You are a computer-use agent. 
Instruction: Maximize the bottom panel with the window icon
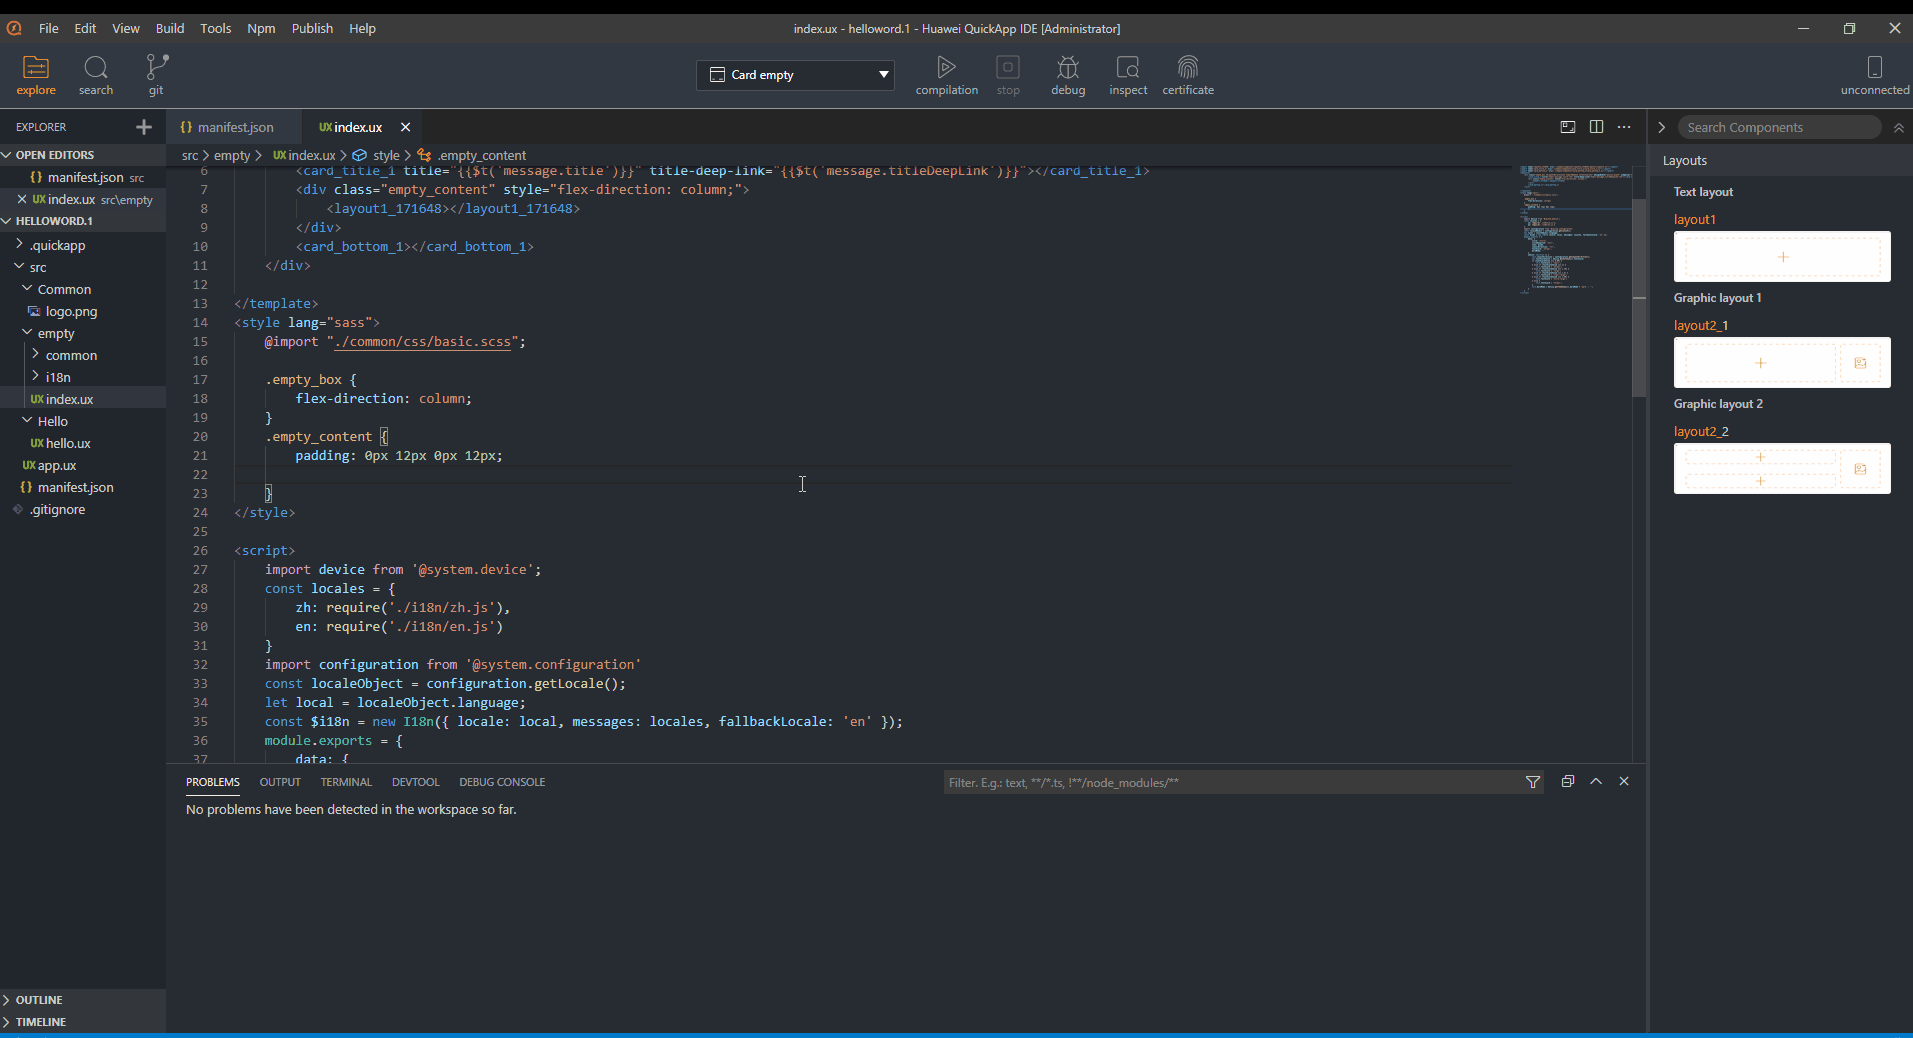[1568, 781]
